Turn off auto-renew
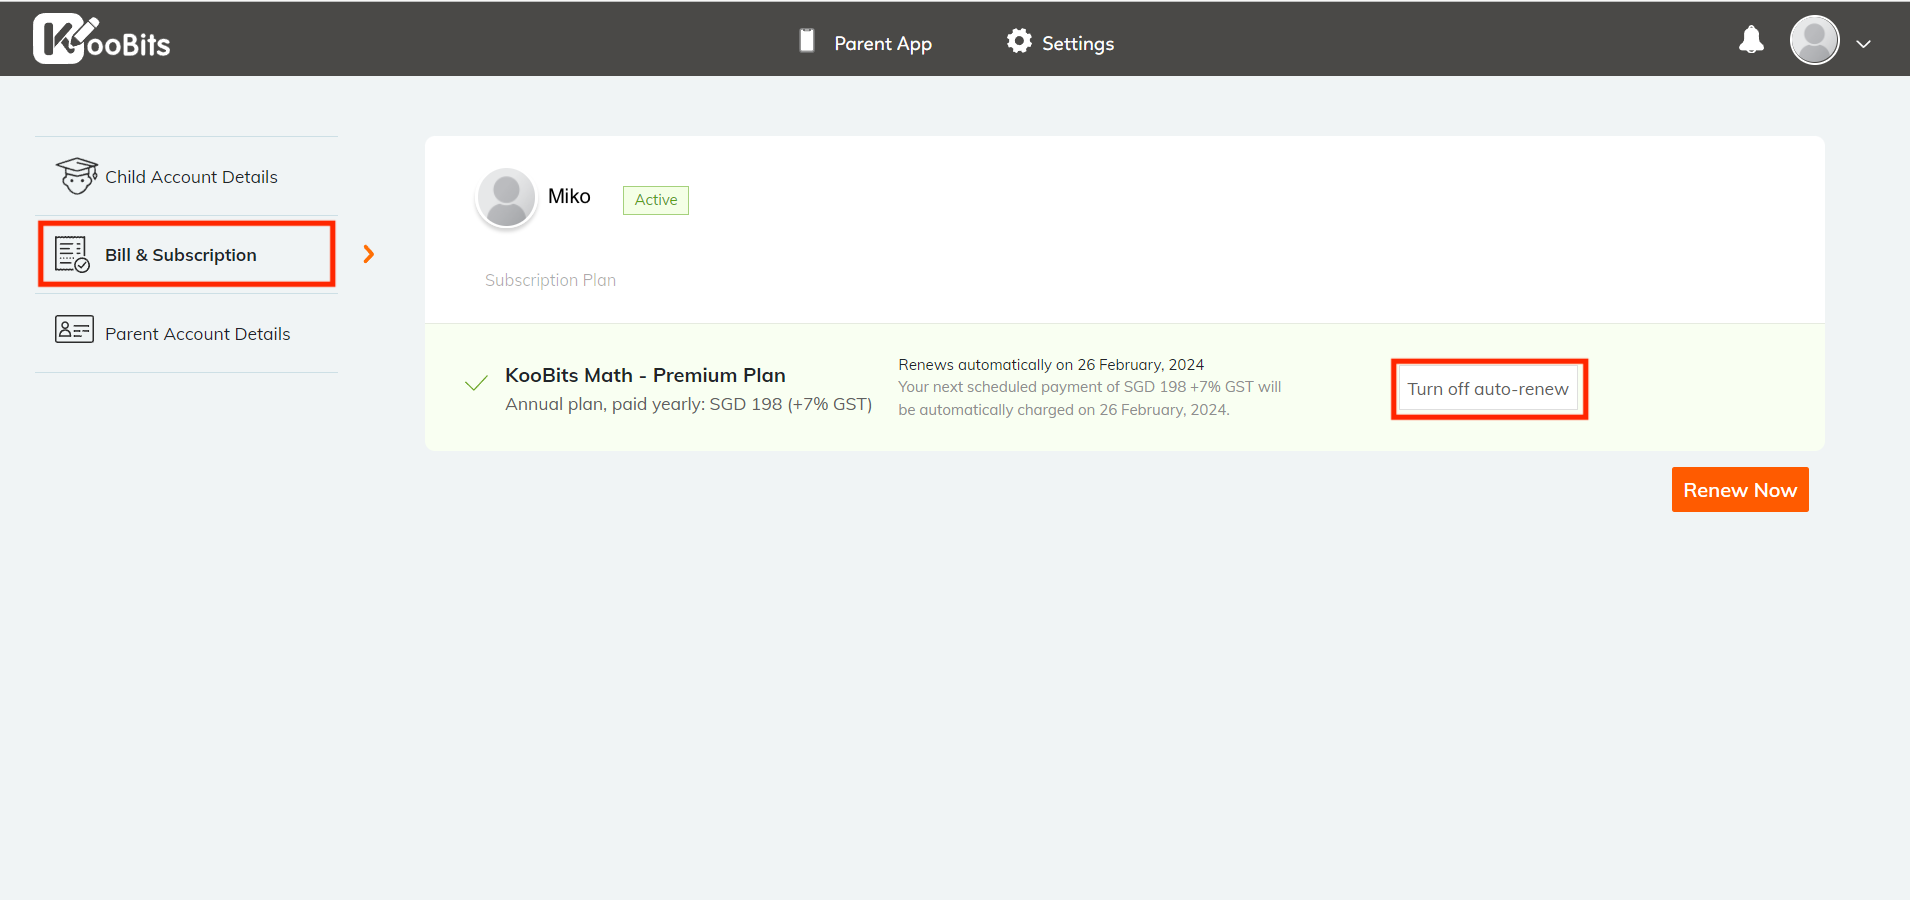The image size is (1910, 900). click(x=1488, y=389)
